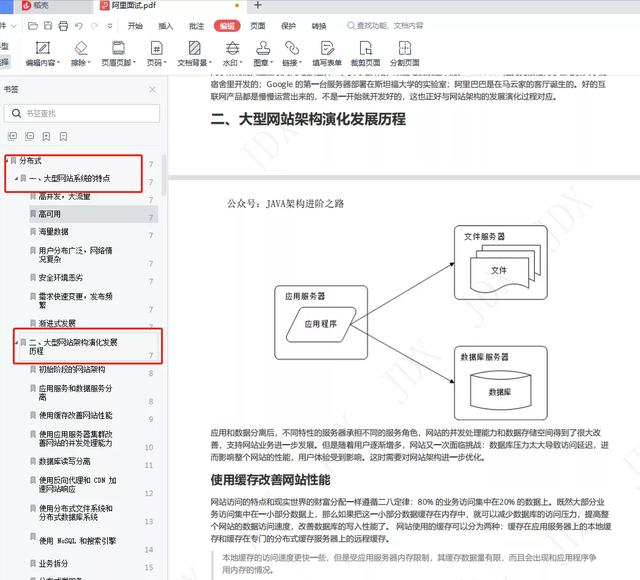Click the 水印 watermark icon
The height and width of the screenshot is (580, 640).
[232, 48]
